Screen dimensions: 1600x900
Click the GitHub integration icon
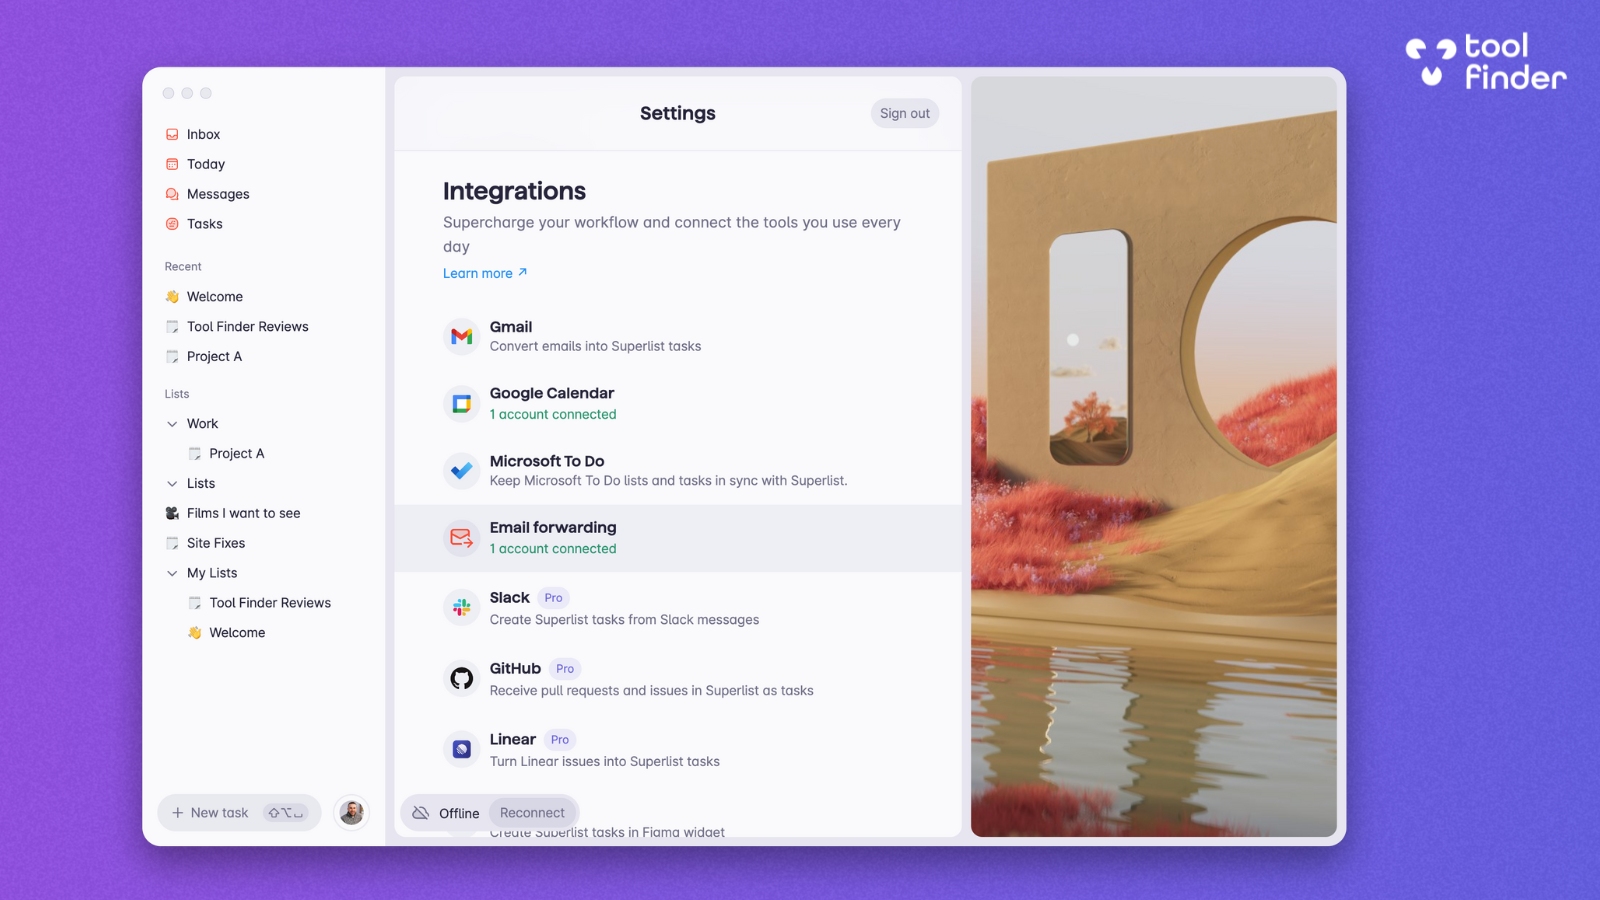point(461,678)
